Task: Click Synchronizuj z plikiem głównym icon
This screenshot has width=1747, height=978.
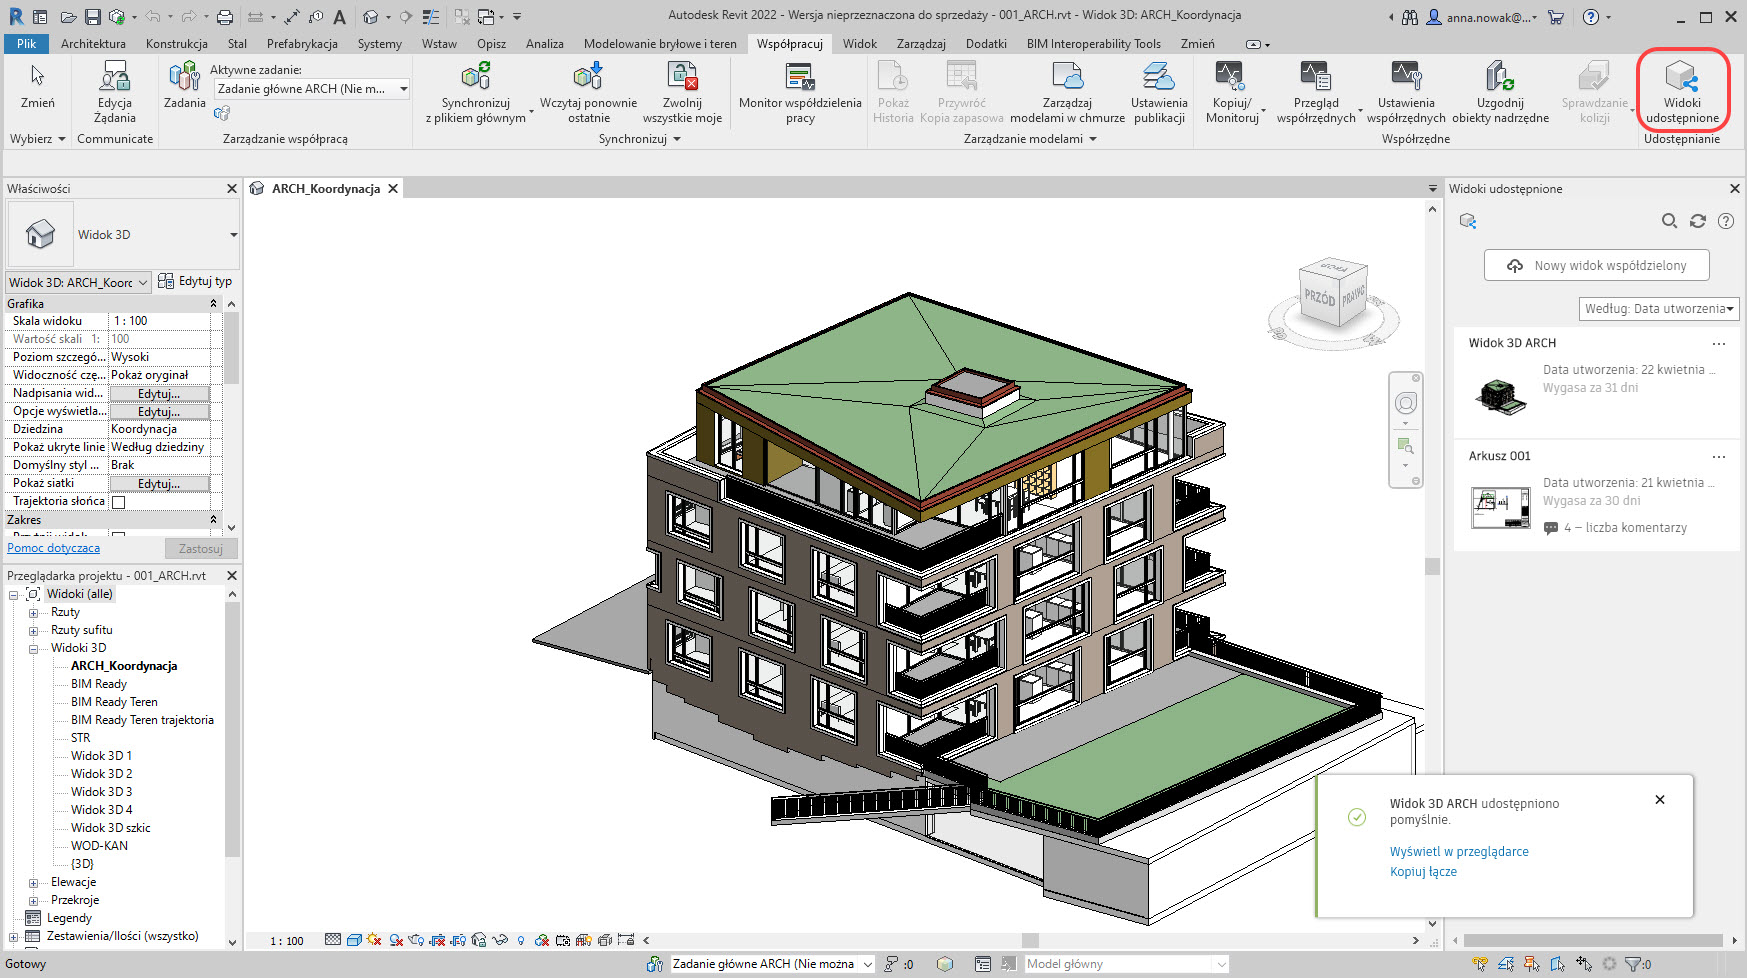Action: point(475,77)
